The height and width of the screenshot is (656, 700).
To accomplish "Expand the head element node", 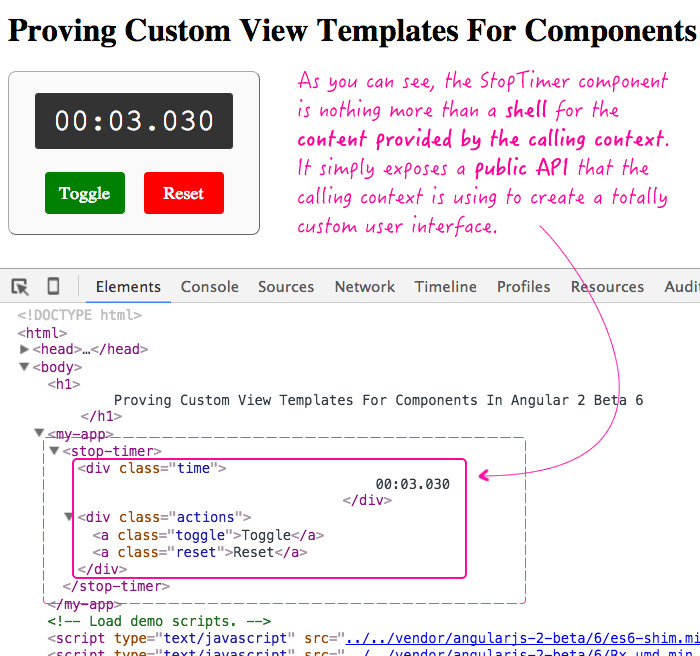I will pos(25,349).
